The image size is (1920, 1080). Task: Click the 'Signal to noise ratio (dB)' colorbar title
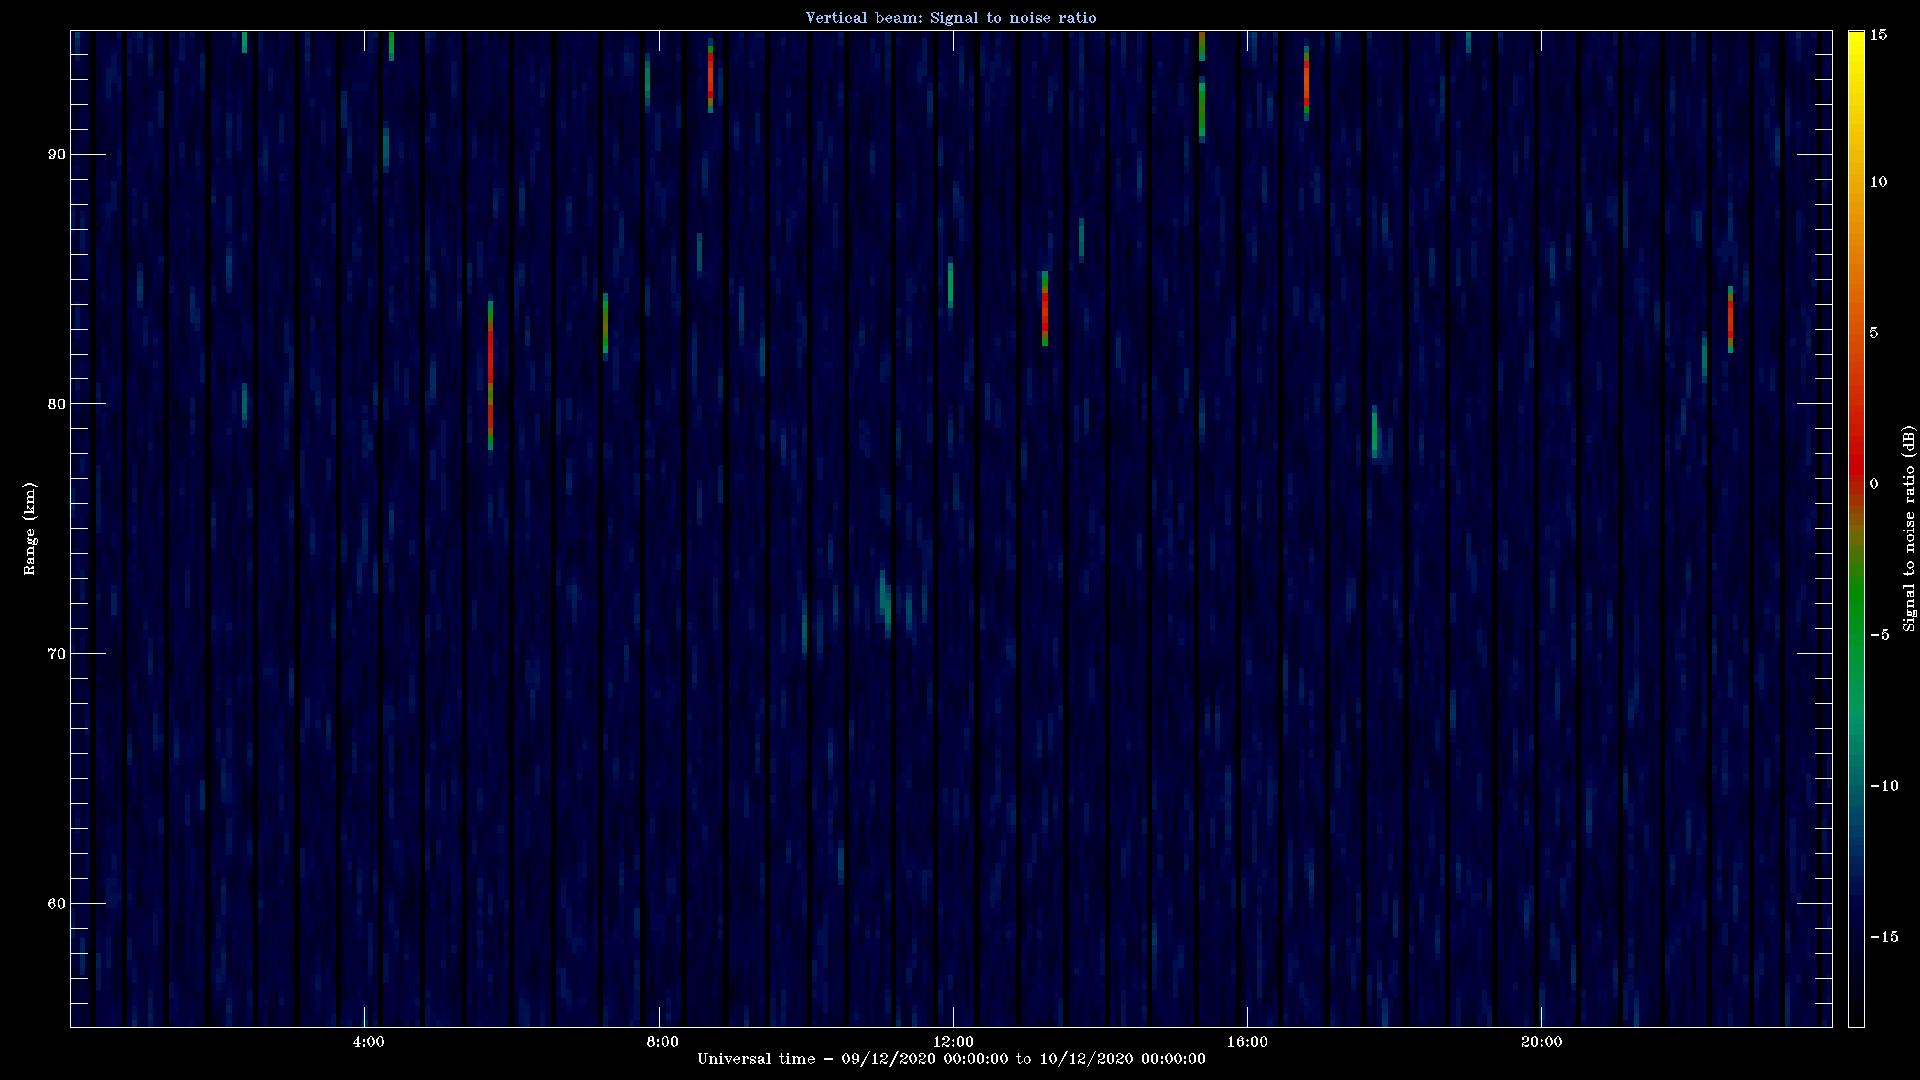(1909, 528)
